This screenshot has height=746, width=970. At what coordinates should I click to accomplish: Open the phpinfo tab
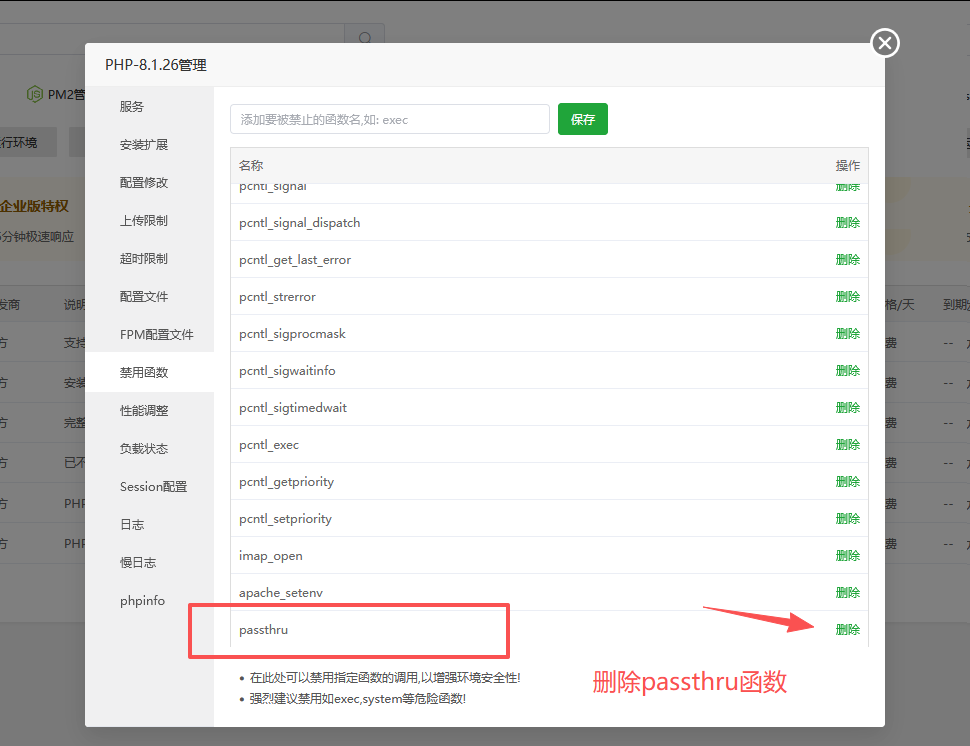[142, 601]
